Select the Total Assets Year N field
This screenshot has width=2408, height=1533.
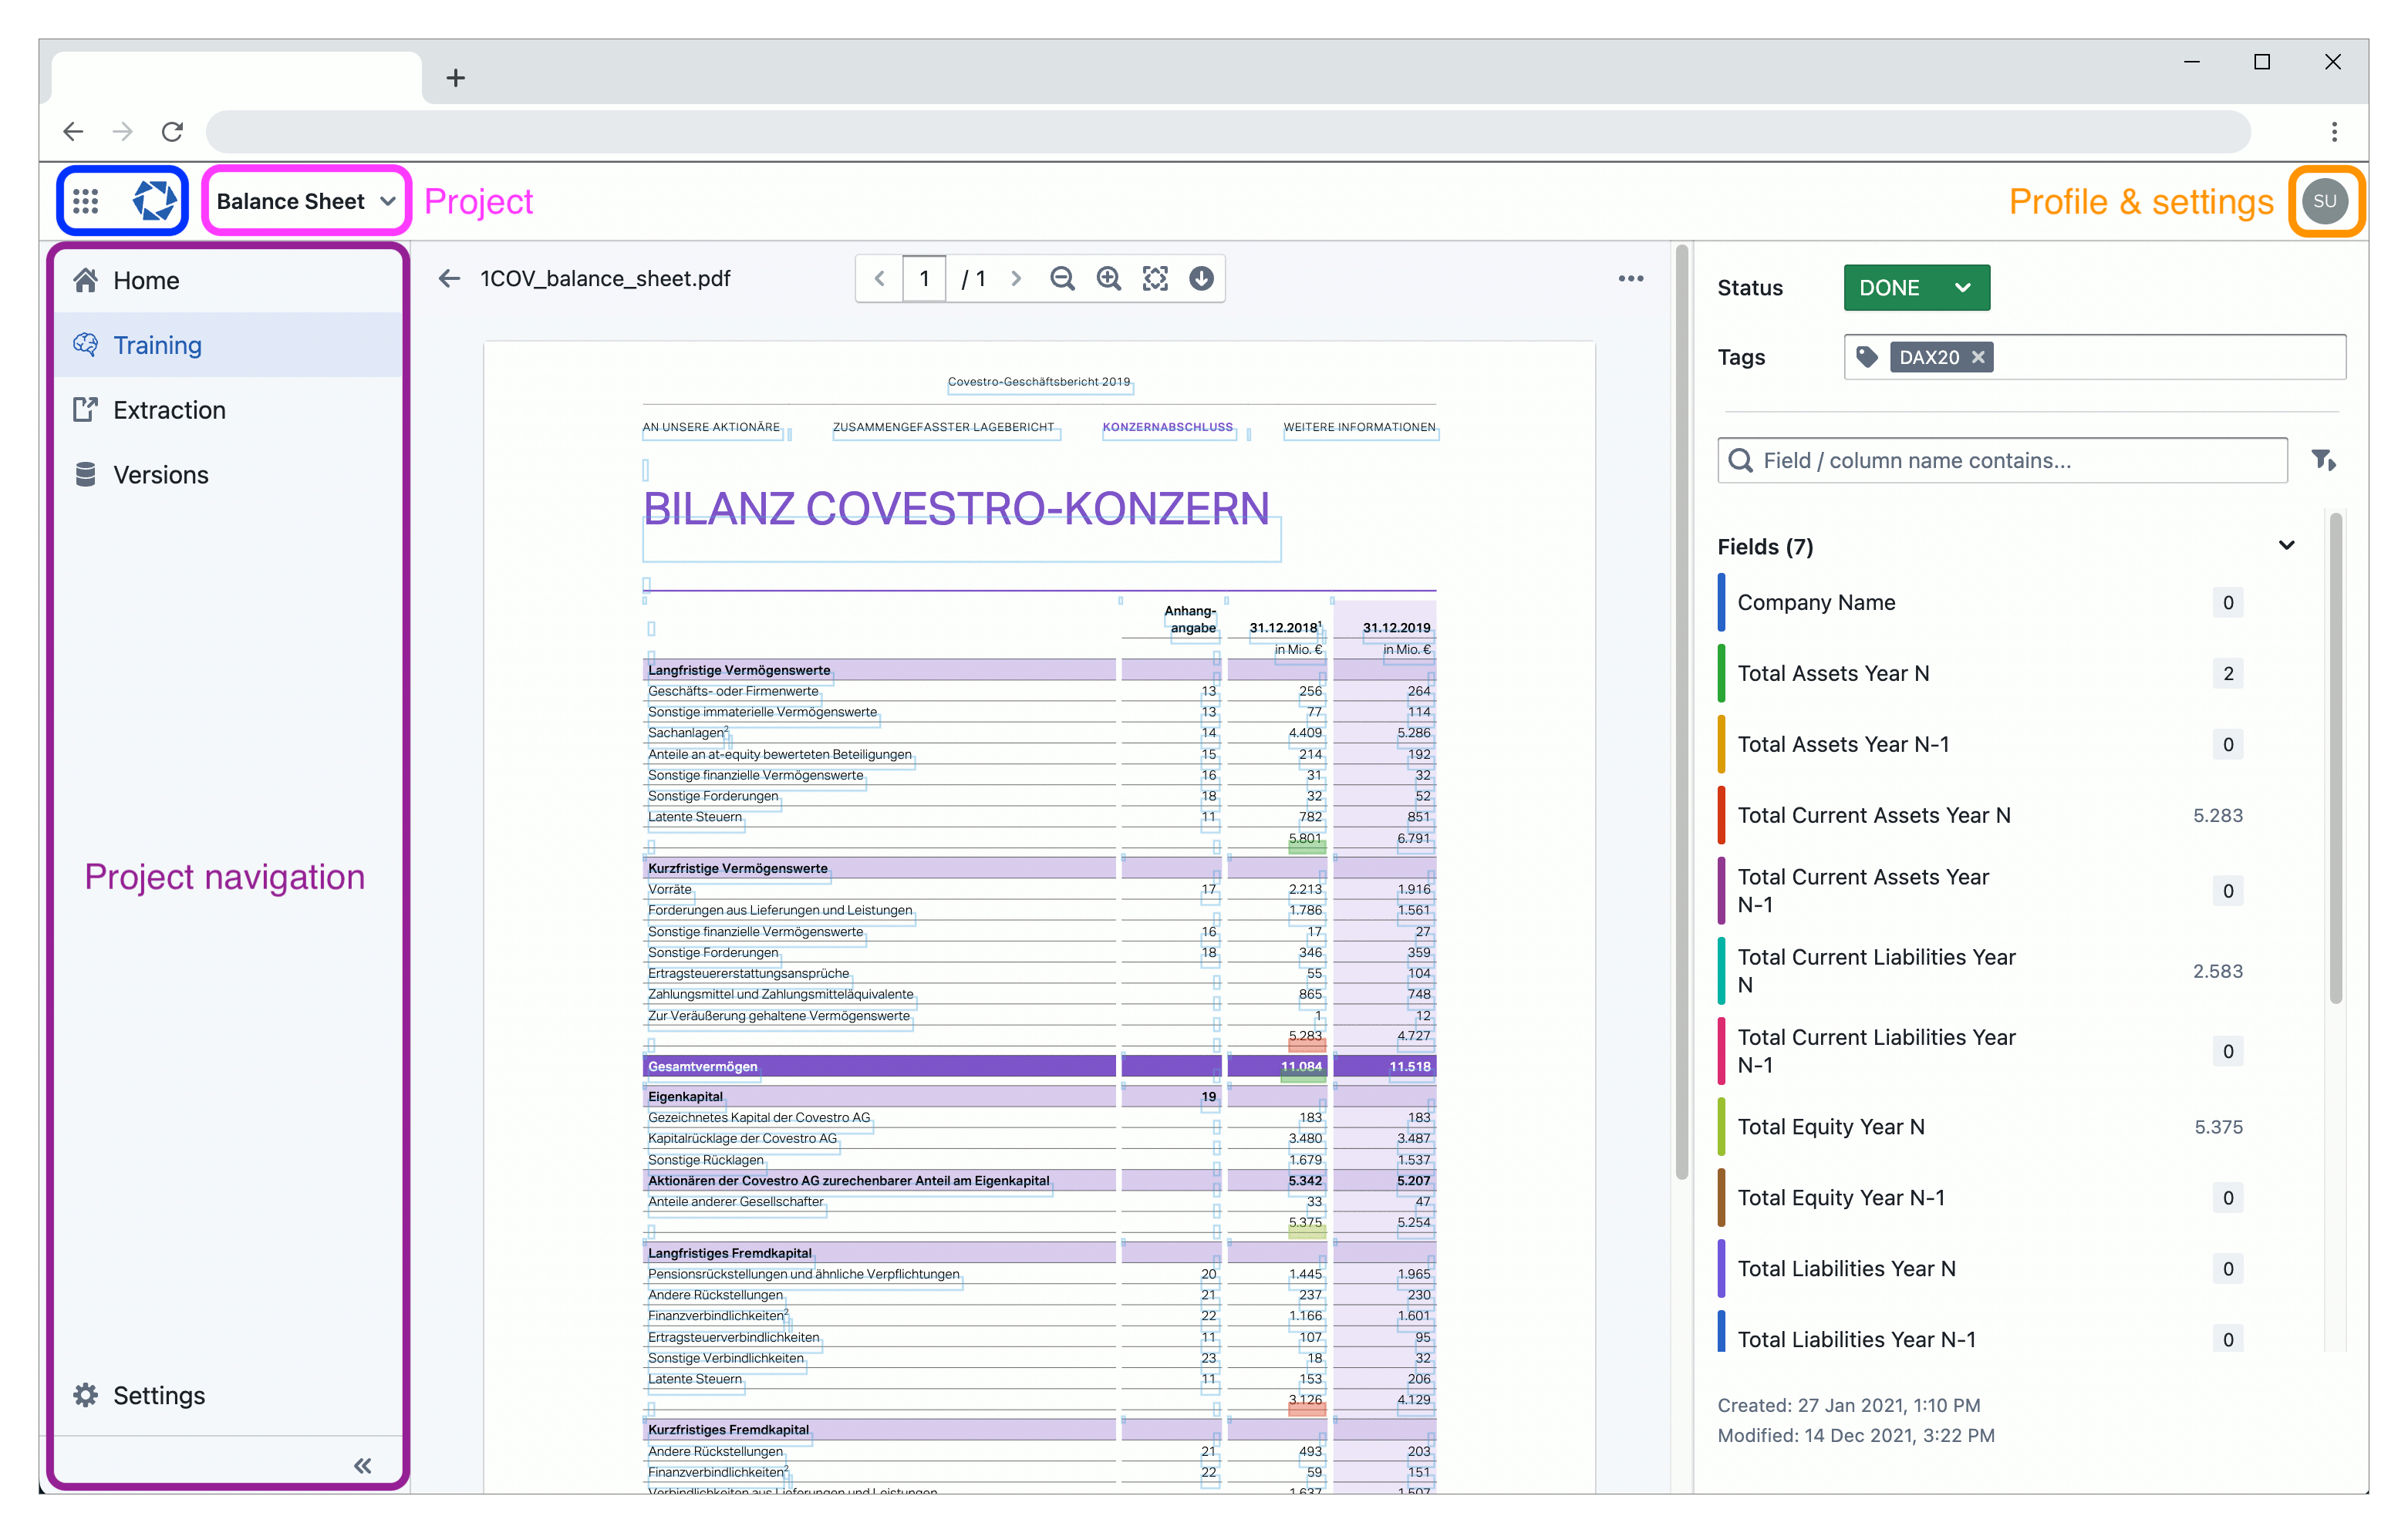[x=1980, y=673]
